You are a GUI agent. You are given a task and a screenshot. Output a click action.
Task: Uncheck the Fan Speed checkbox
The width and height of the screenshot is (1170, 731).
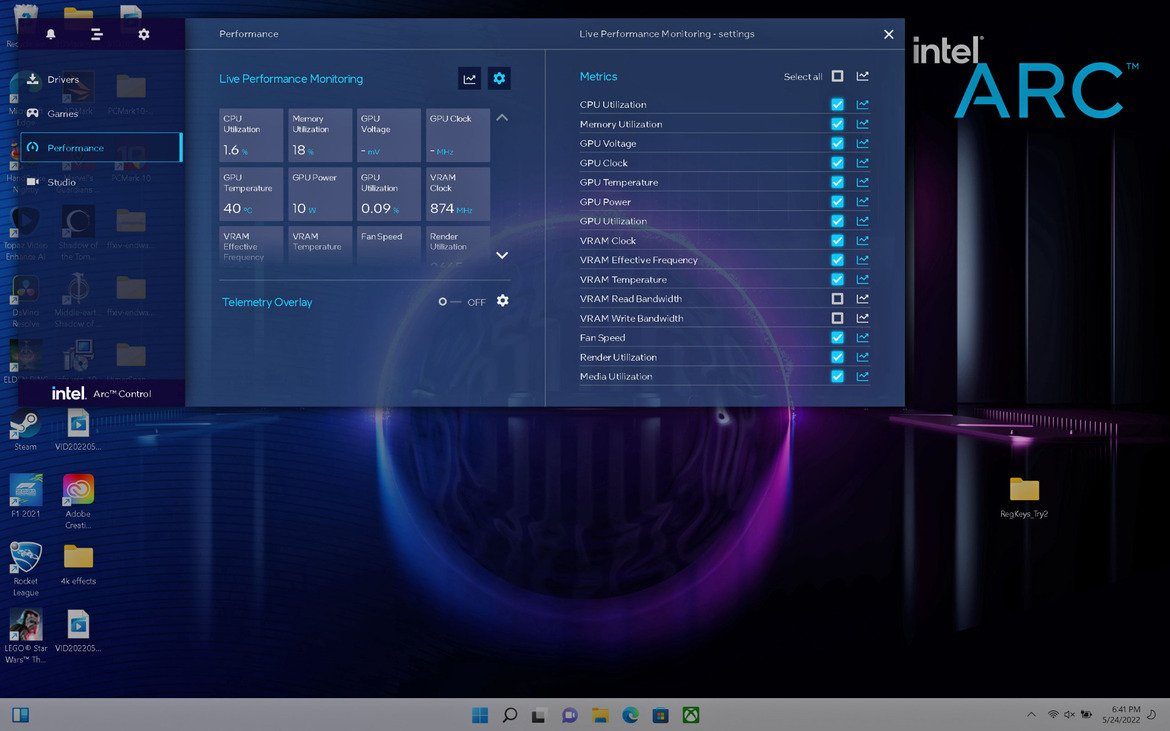[837, 337]
